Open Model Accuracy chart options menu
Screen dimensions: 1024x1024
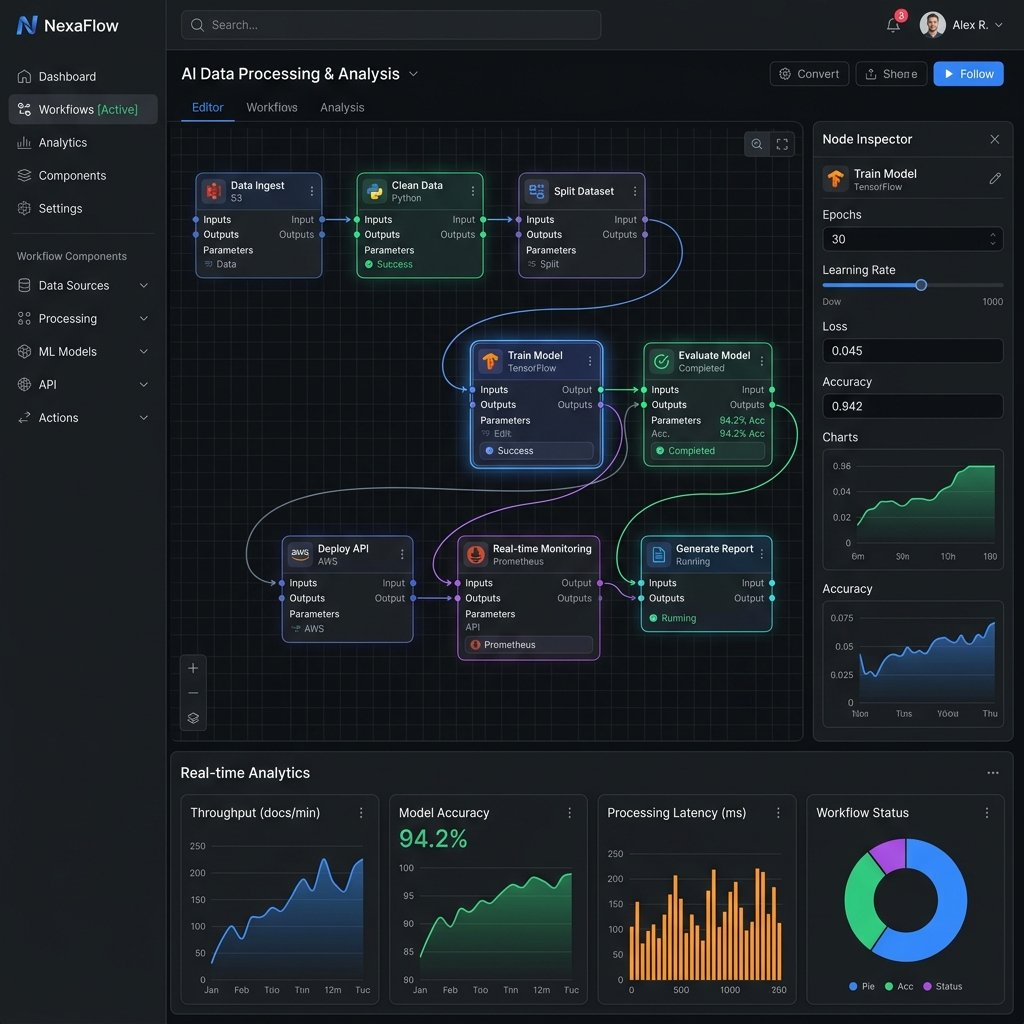569,812
